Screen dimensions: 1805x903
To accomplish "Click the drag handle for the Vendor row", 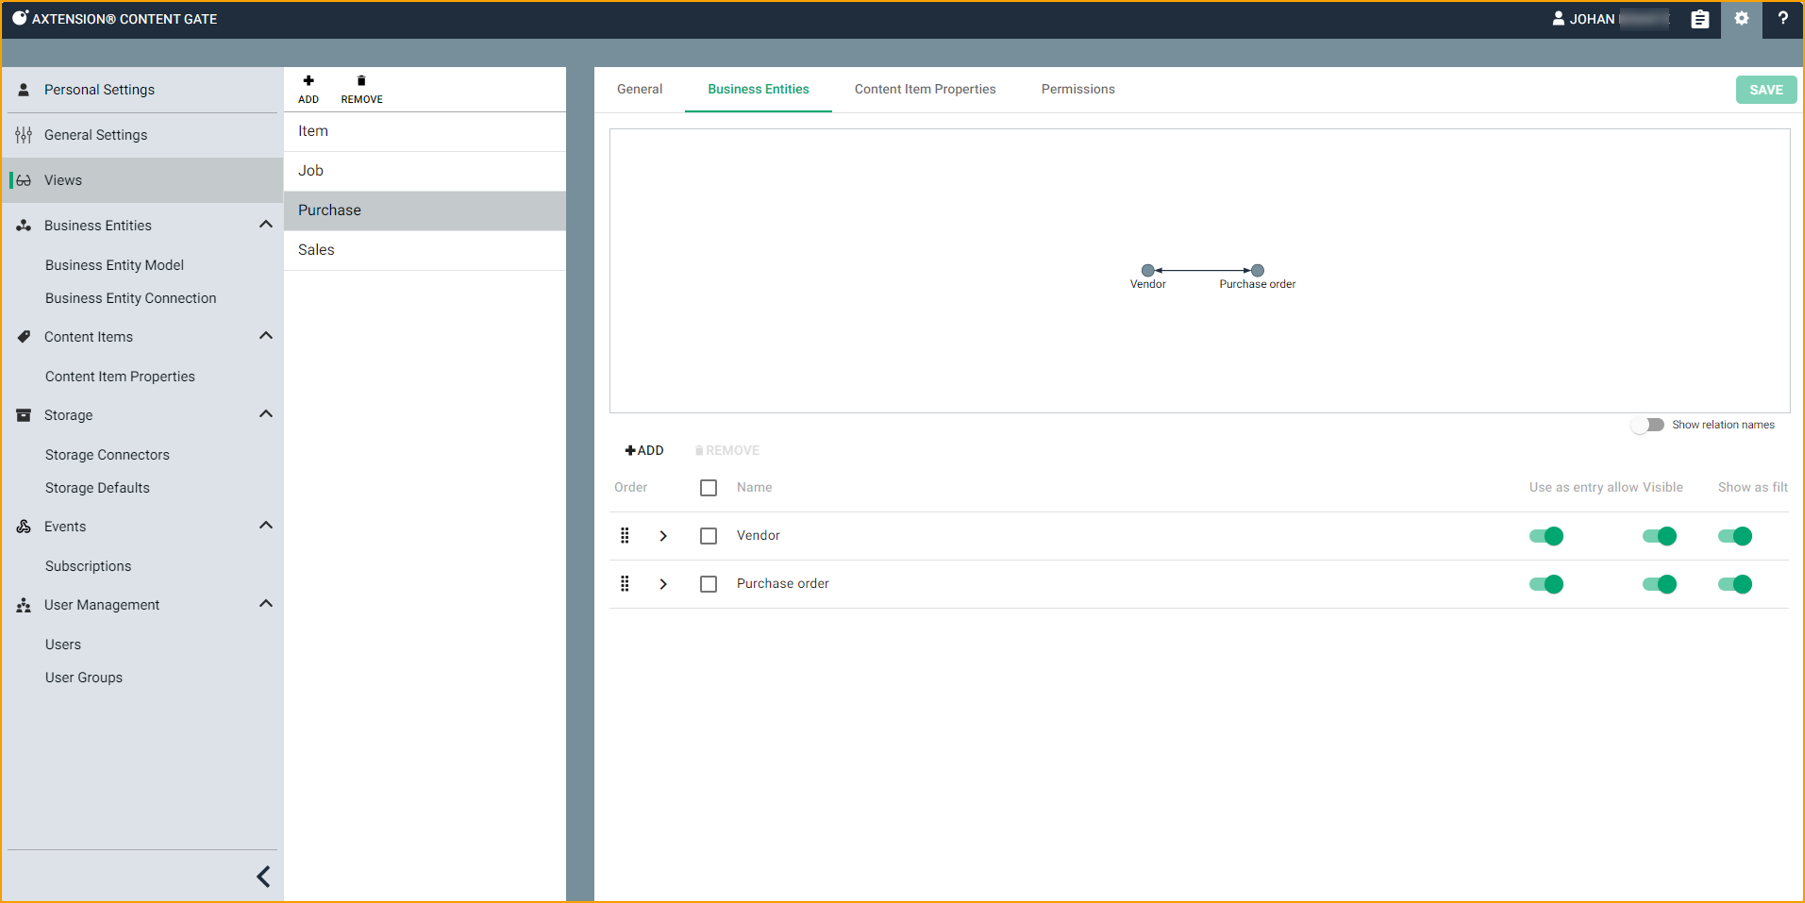I will tap(625, 536).
